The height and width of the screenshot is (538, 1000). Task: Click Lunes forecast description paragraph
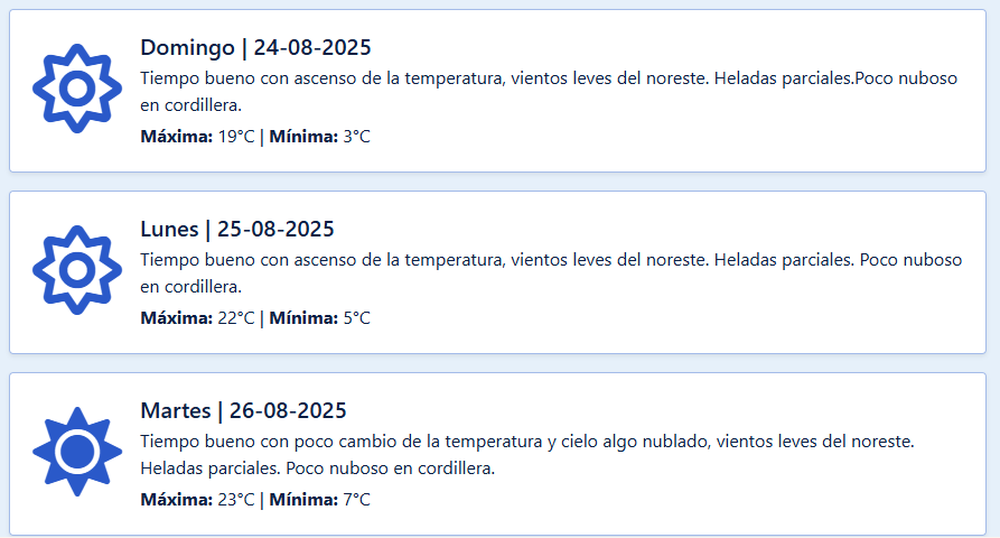click(551, 273)
